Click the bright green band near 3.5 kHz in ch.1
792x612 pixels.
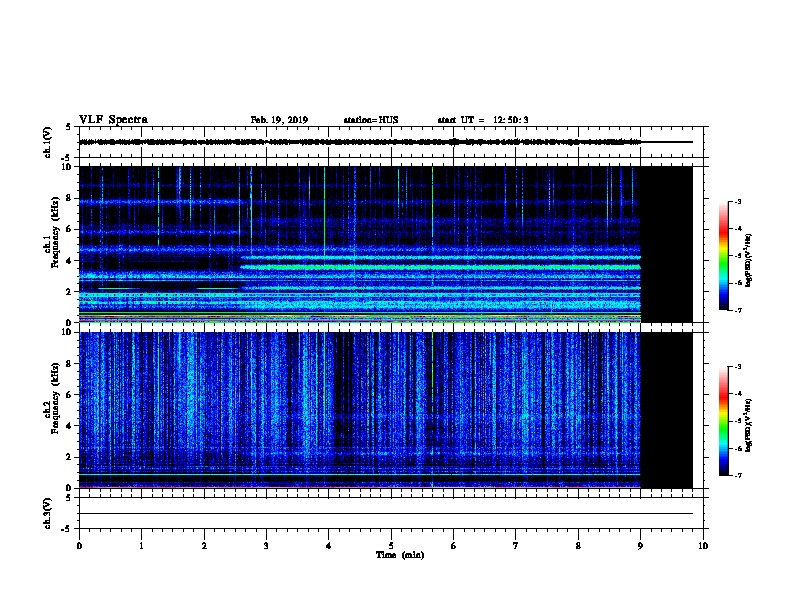pyautogui.click(x=440, y=267)
